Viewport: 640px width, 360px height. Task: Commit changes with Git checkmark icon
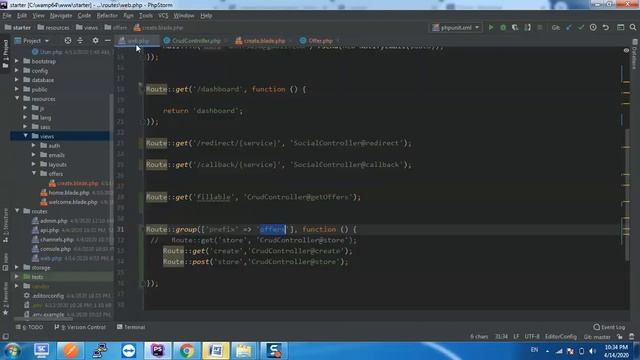[x=581, y=27]
